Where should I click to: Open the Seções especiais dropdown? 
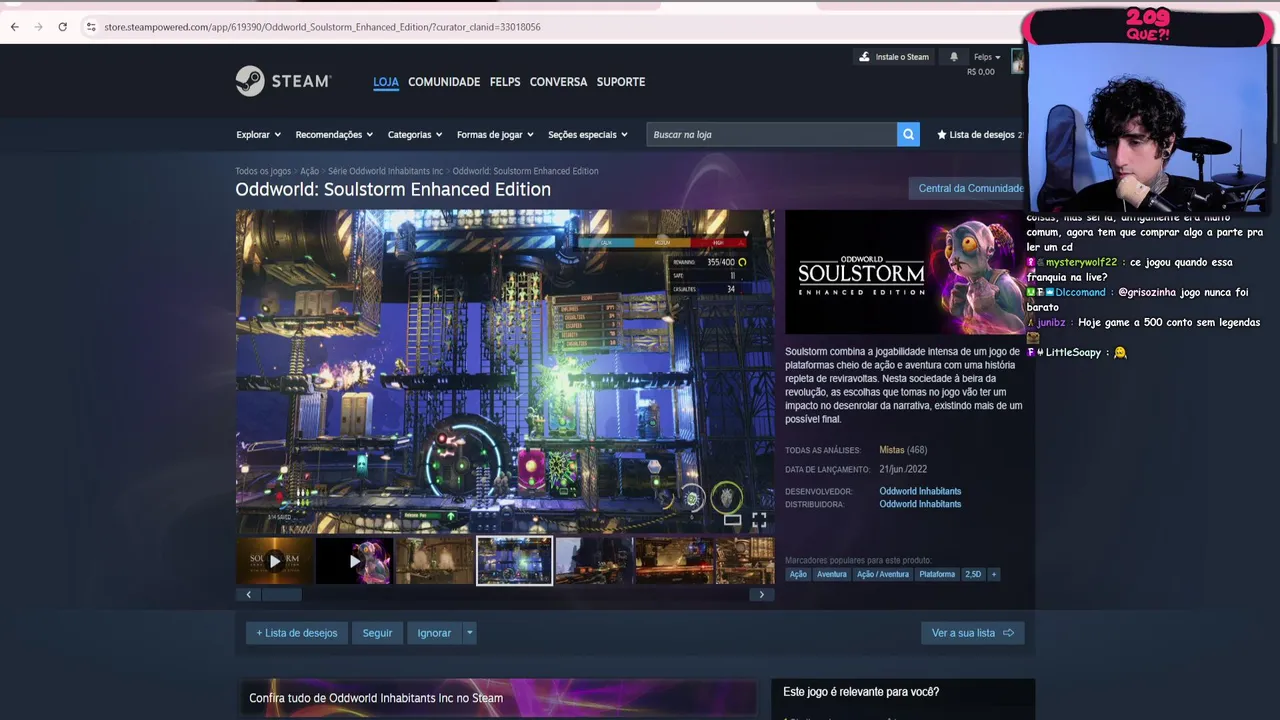click(588, 134)
